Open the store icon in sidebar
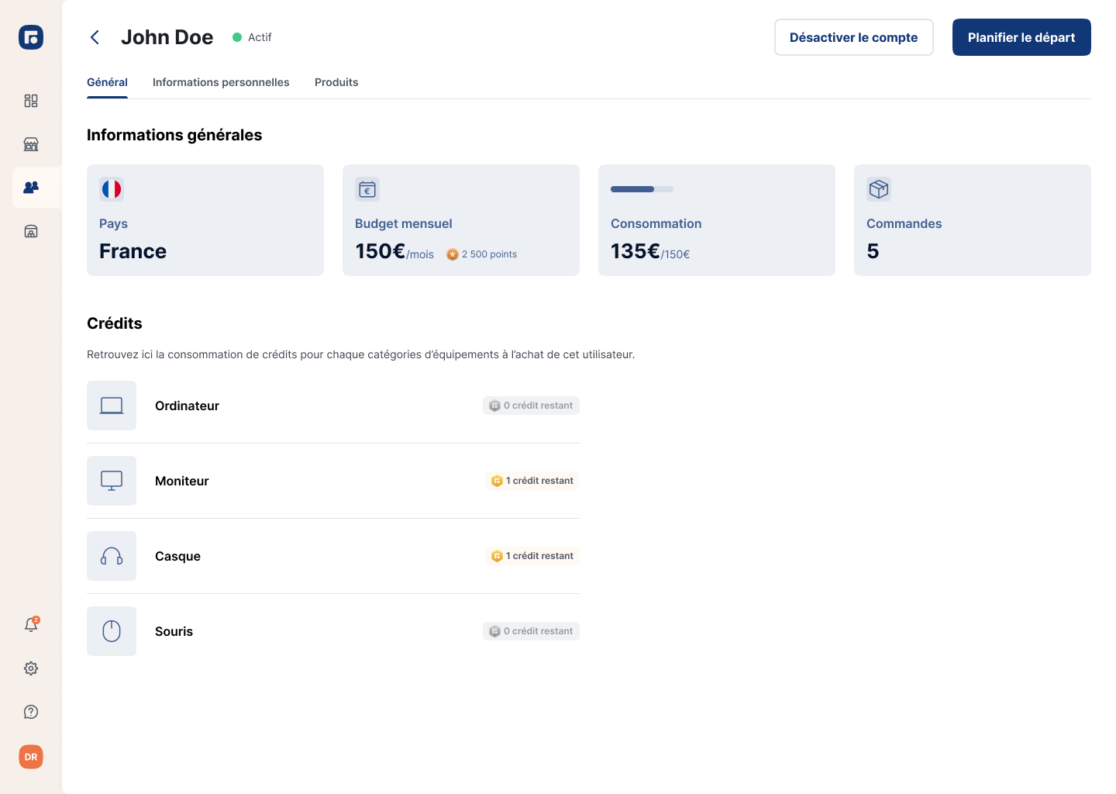The width and height of the screenshot is (1116, 794). point(31,144)
